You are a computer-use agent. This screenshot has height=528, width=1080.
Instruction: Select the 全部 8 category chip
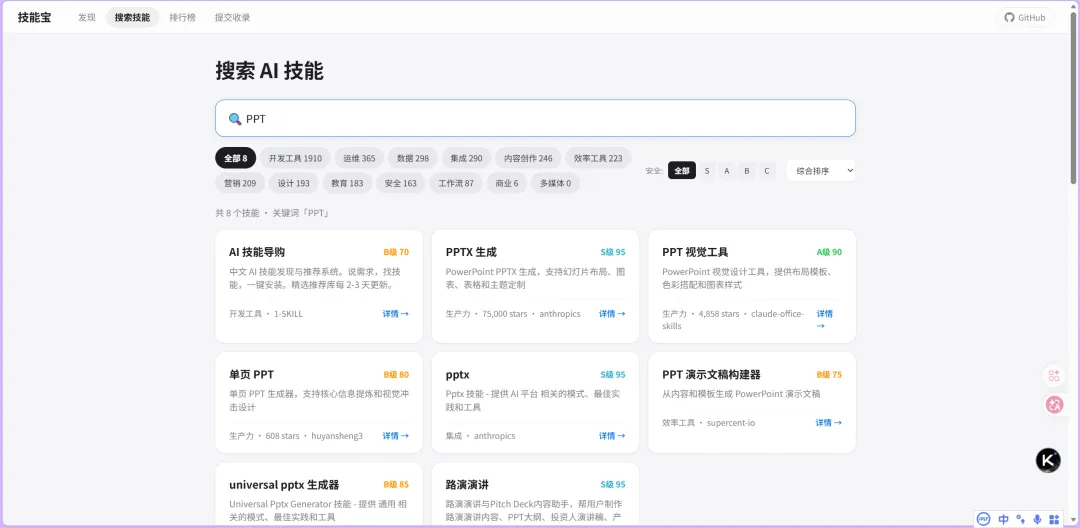(x=236, y=158)
